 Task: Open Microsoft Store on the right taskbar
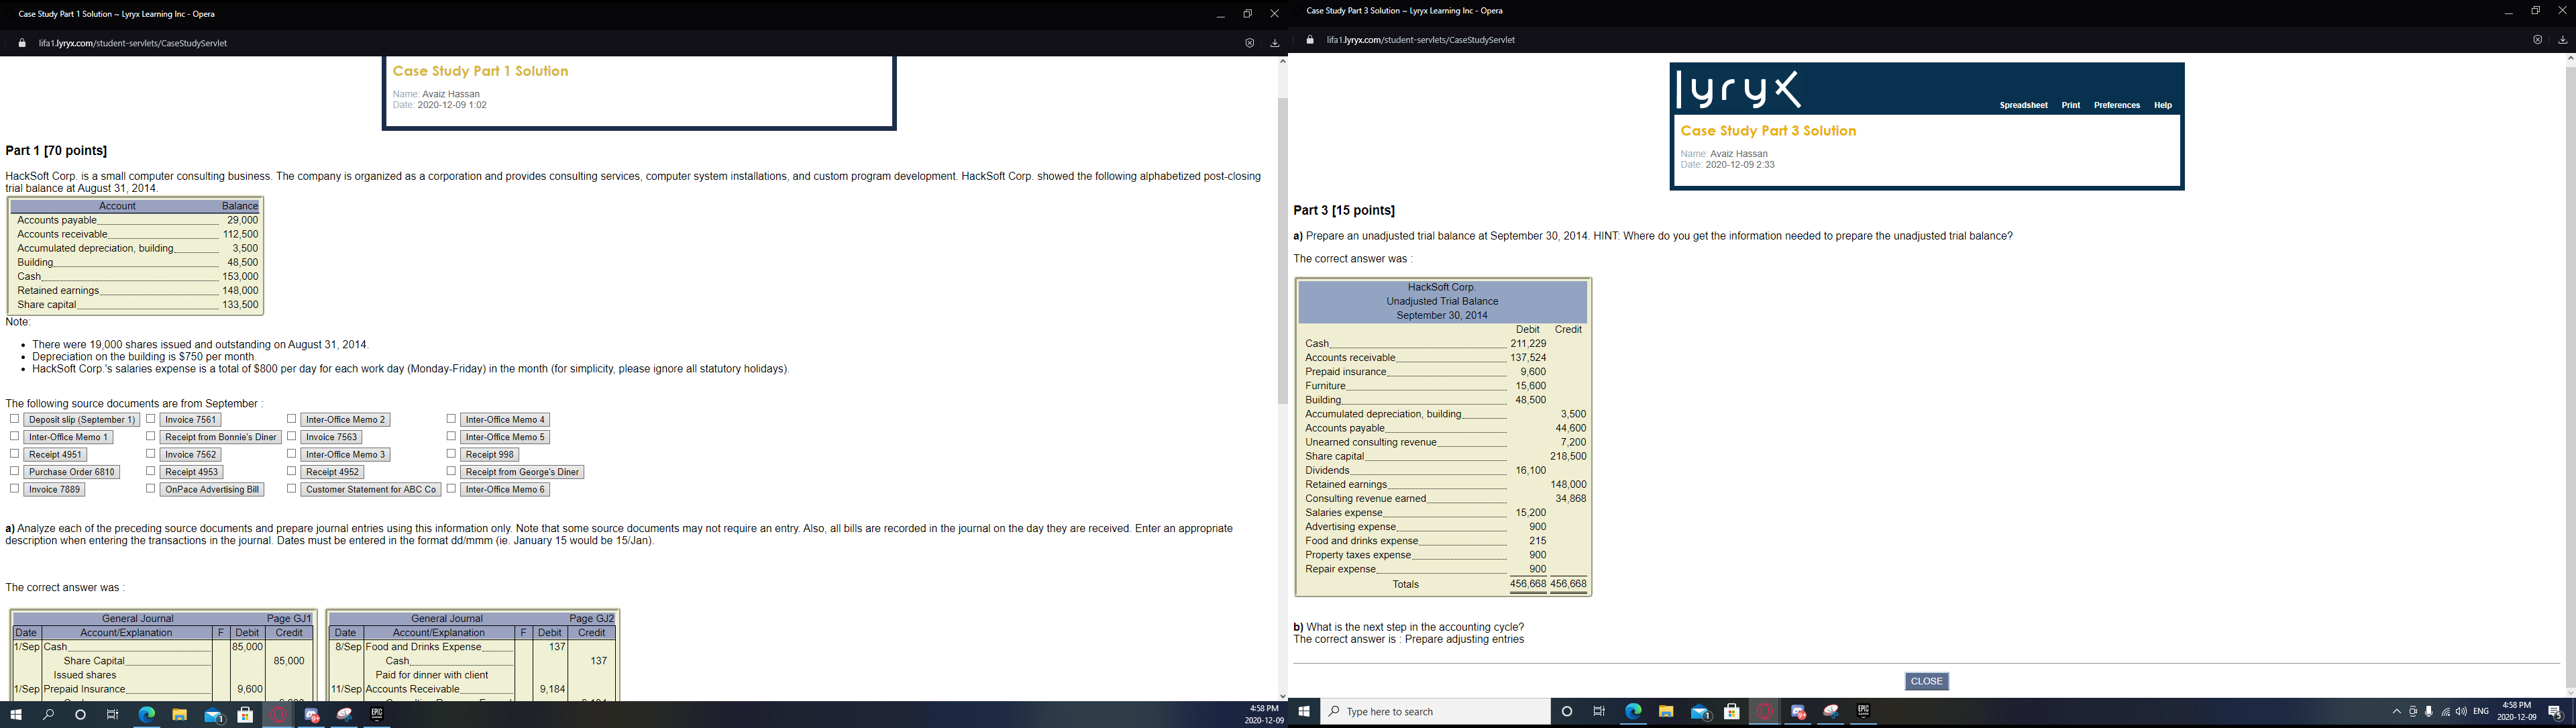tap(1732, 712)
